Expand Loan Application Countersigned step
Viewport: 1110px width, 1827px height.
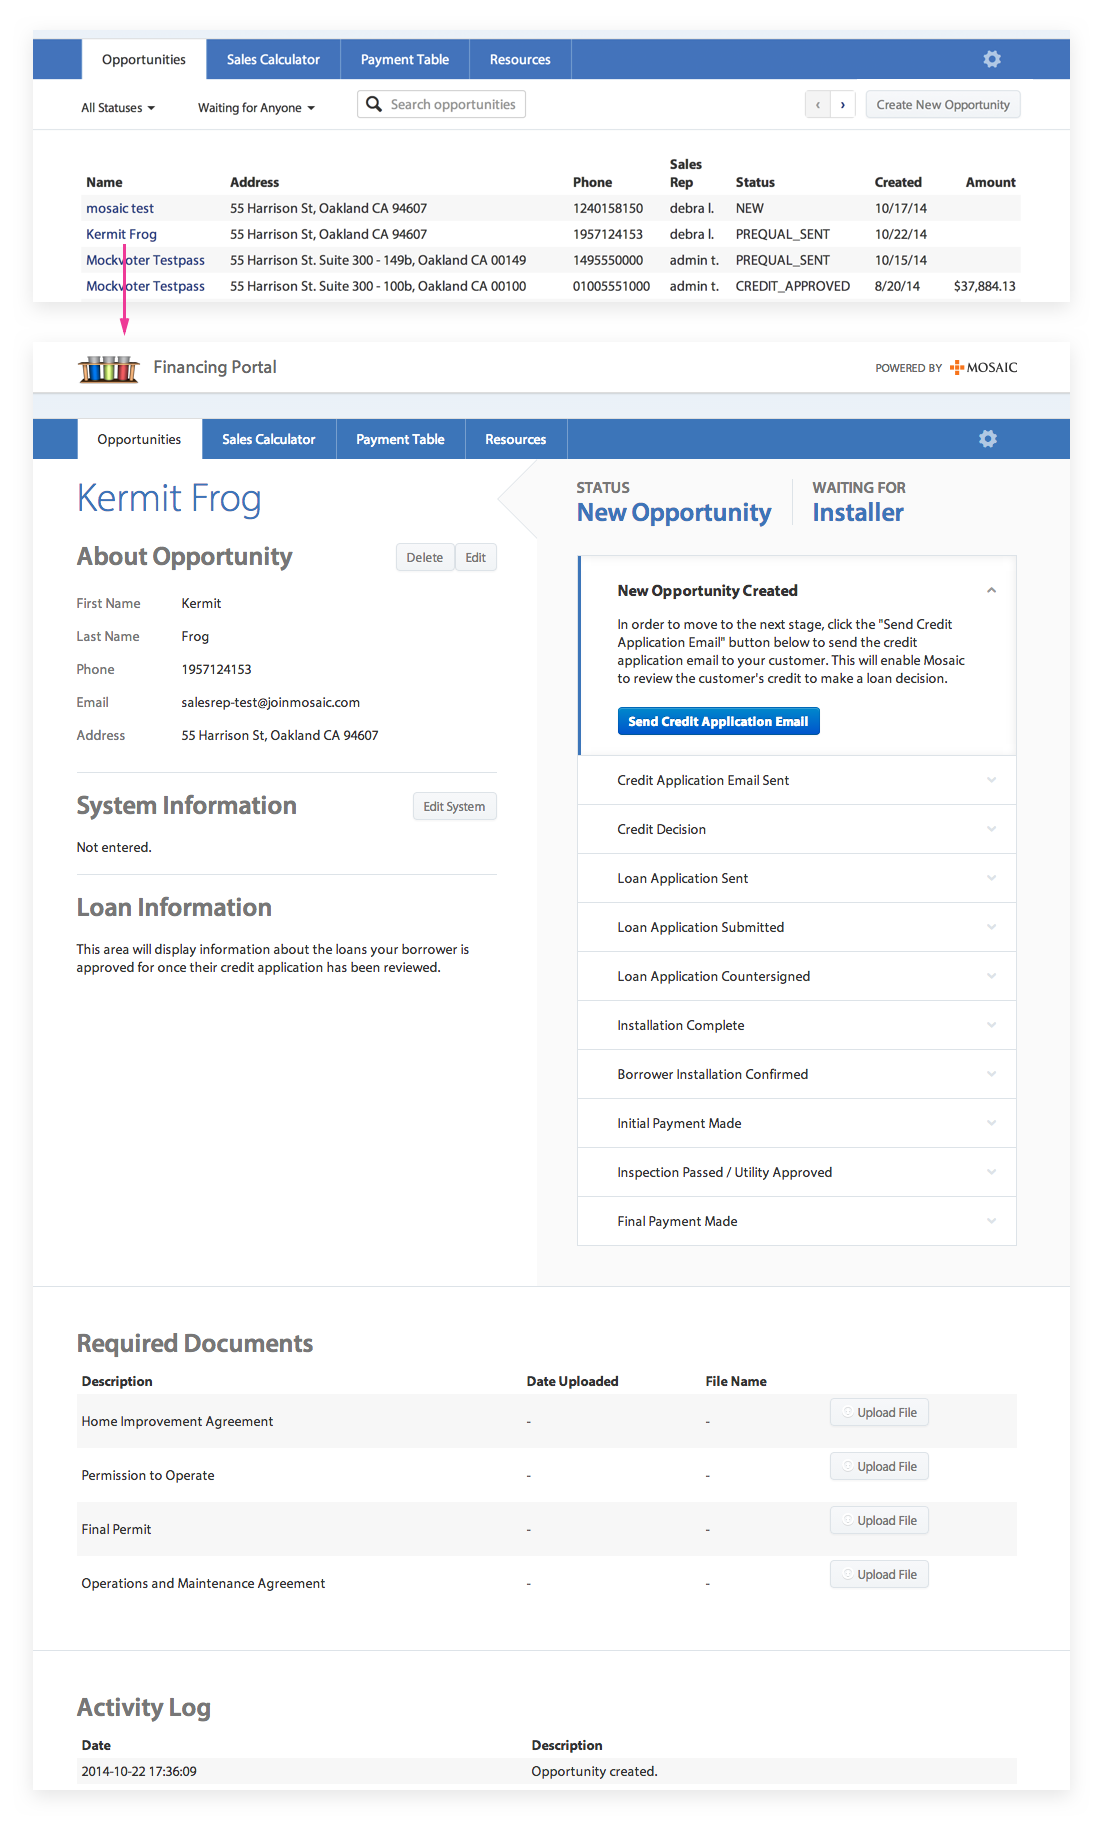(991, 976)
